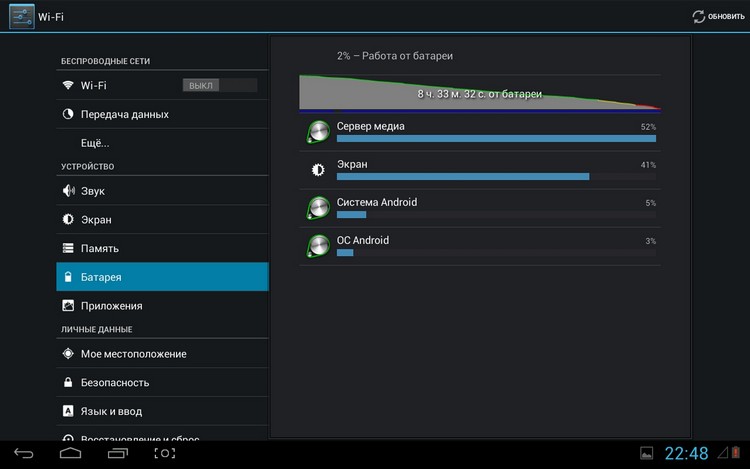Viewport: 750px width, 469px height.
Task: Toggle the Wi-Fi ВЫКЛ switch
Action: tap(220, 85)
